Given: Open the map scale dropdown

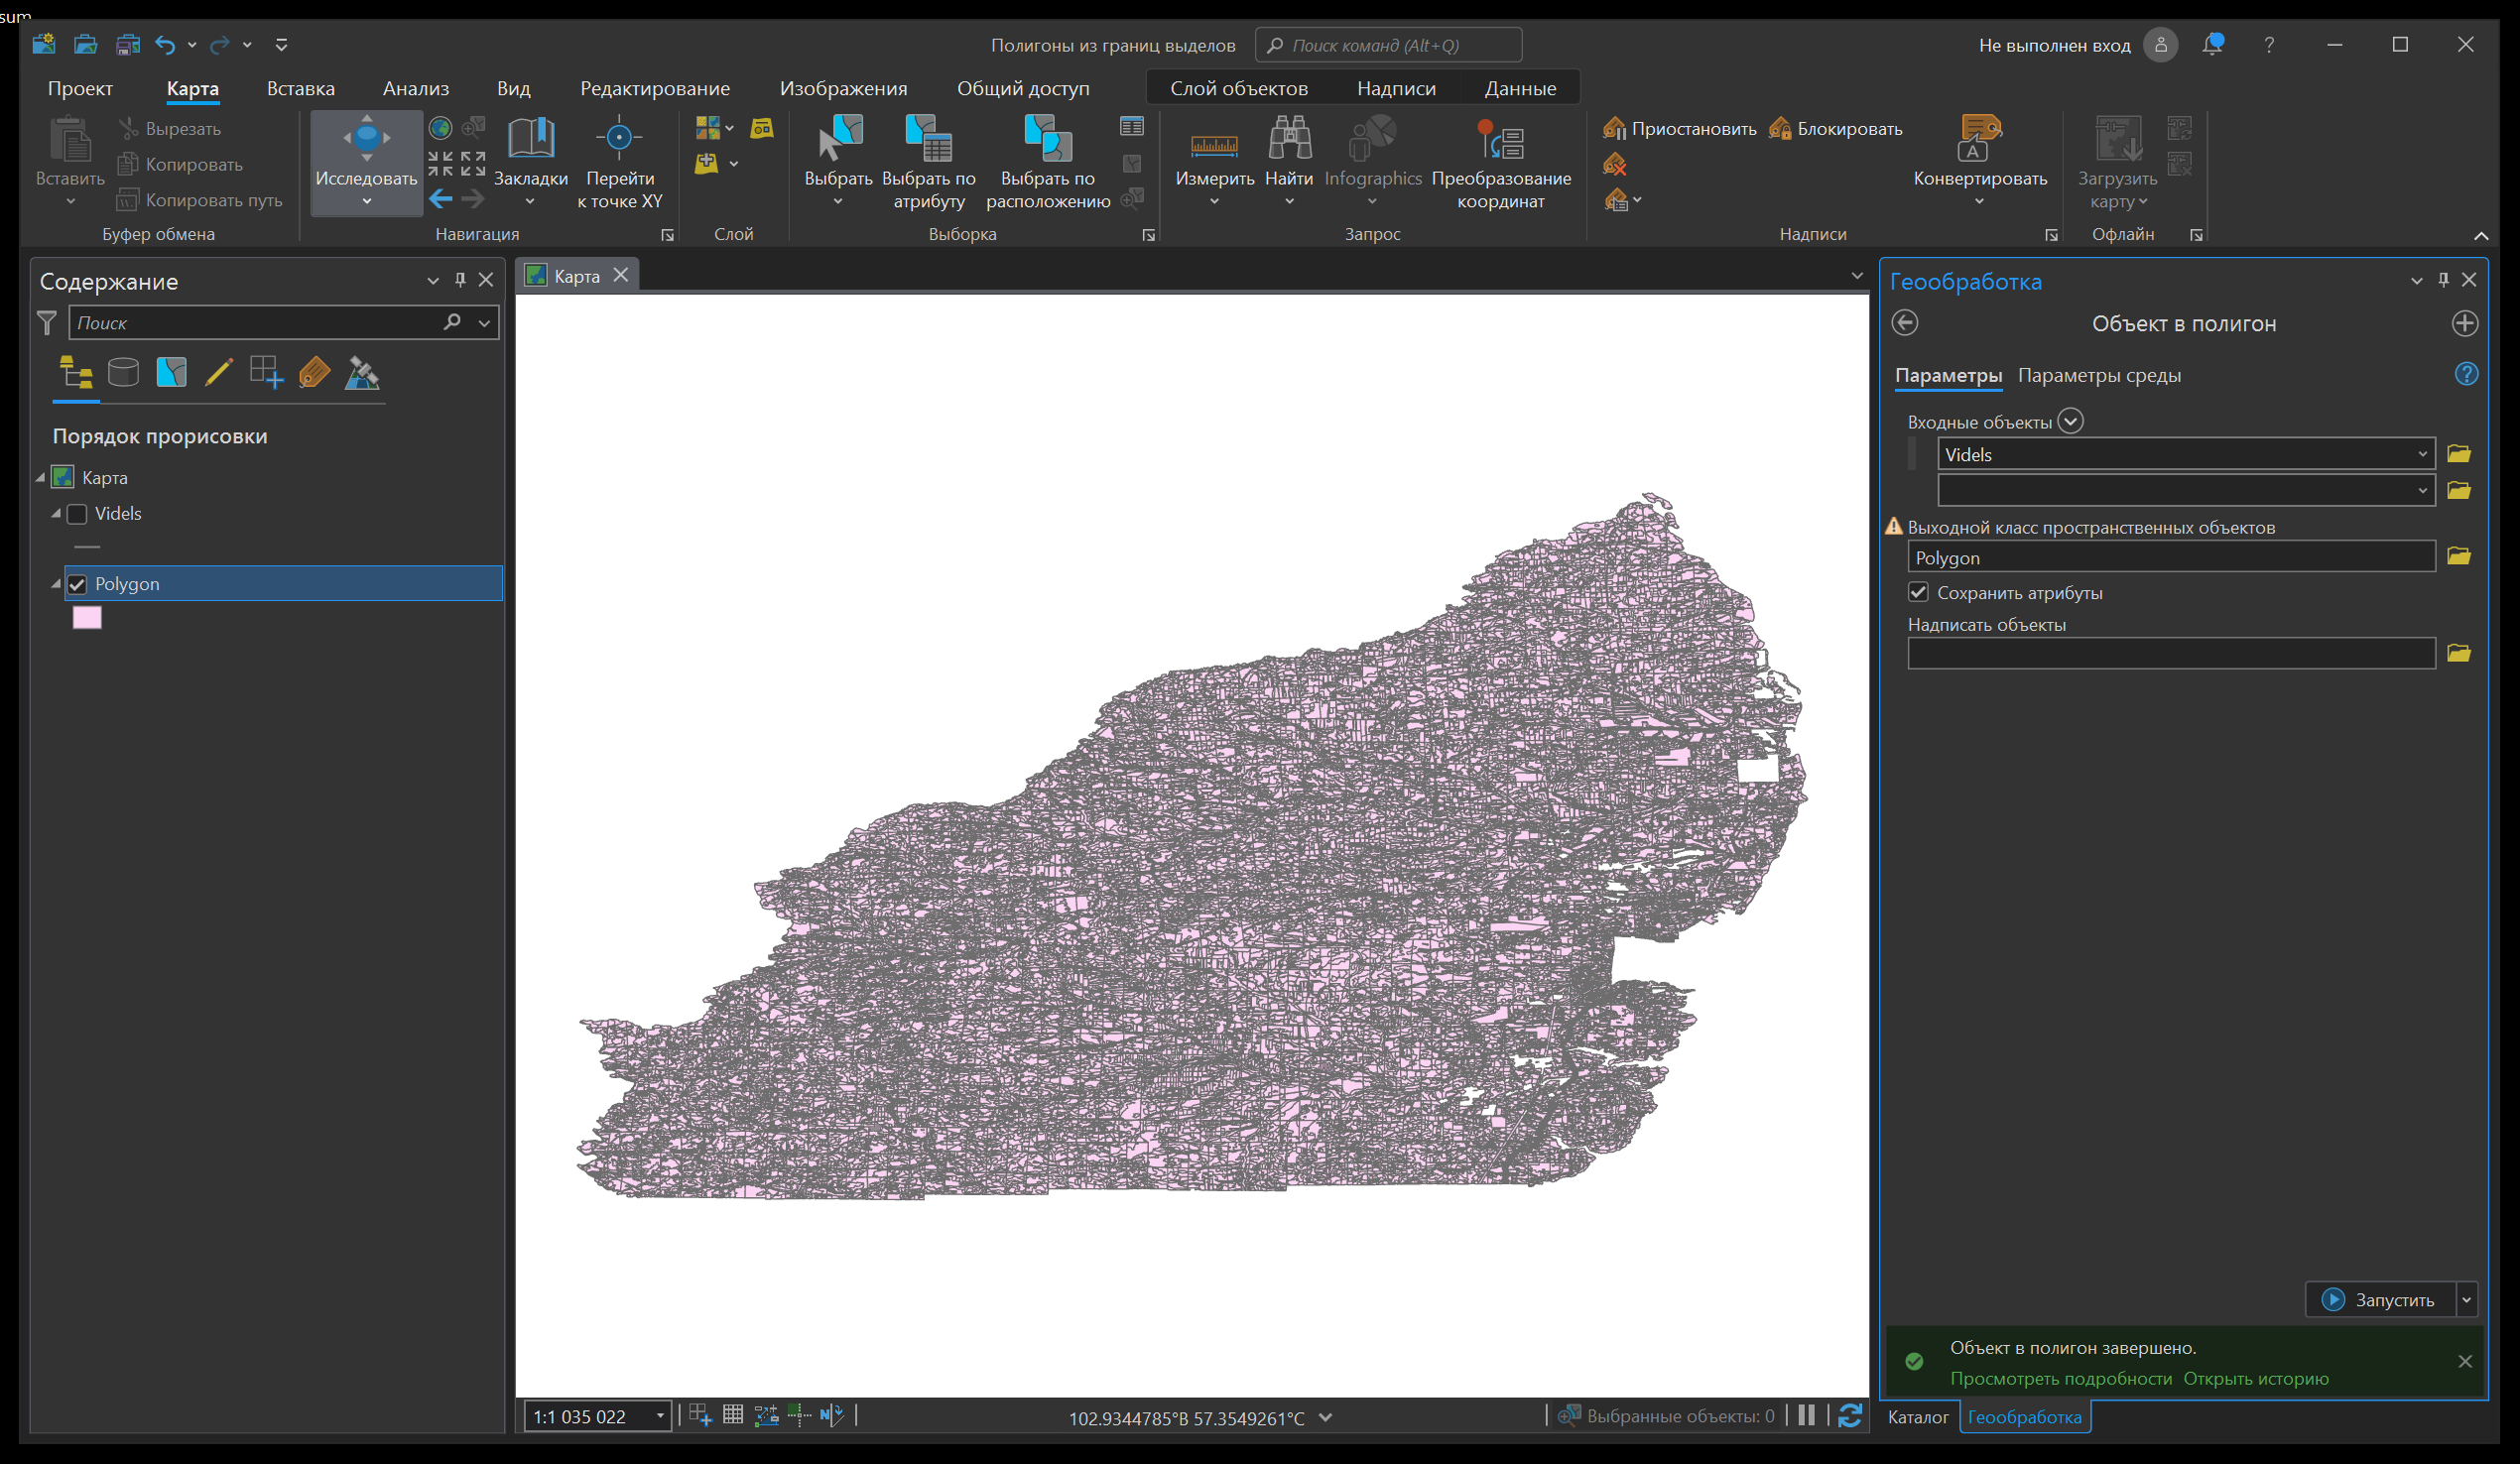Looking at the screenshot, I should tap(660, 1416).
